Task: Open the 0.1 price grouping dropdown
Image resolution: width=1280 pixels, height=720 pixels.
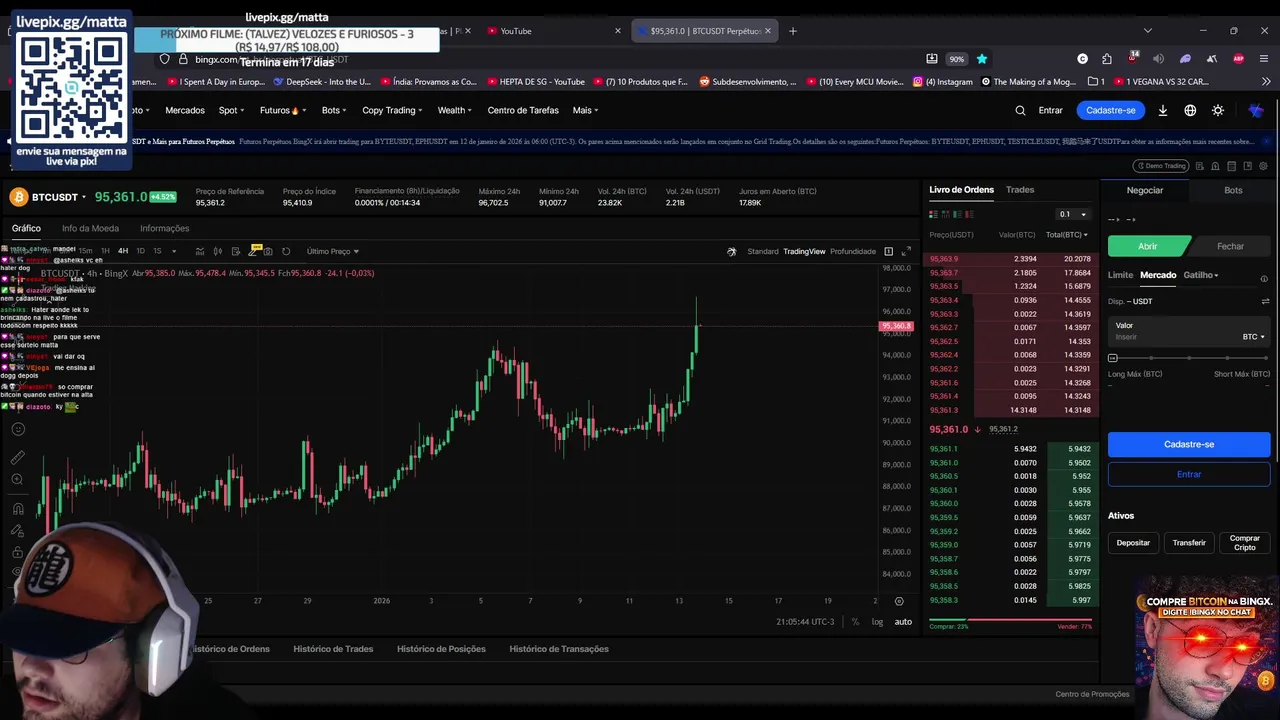Action: point(1074,214)
